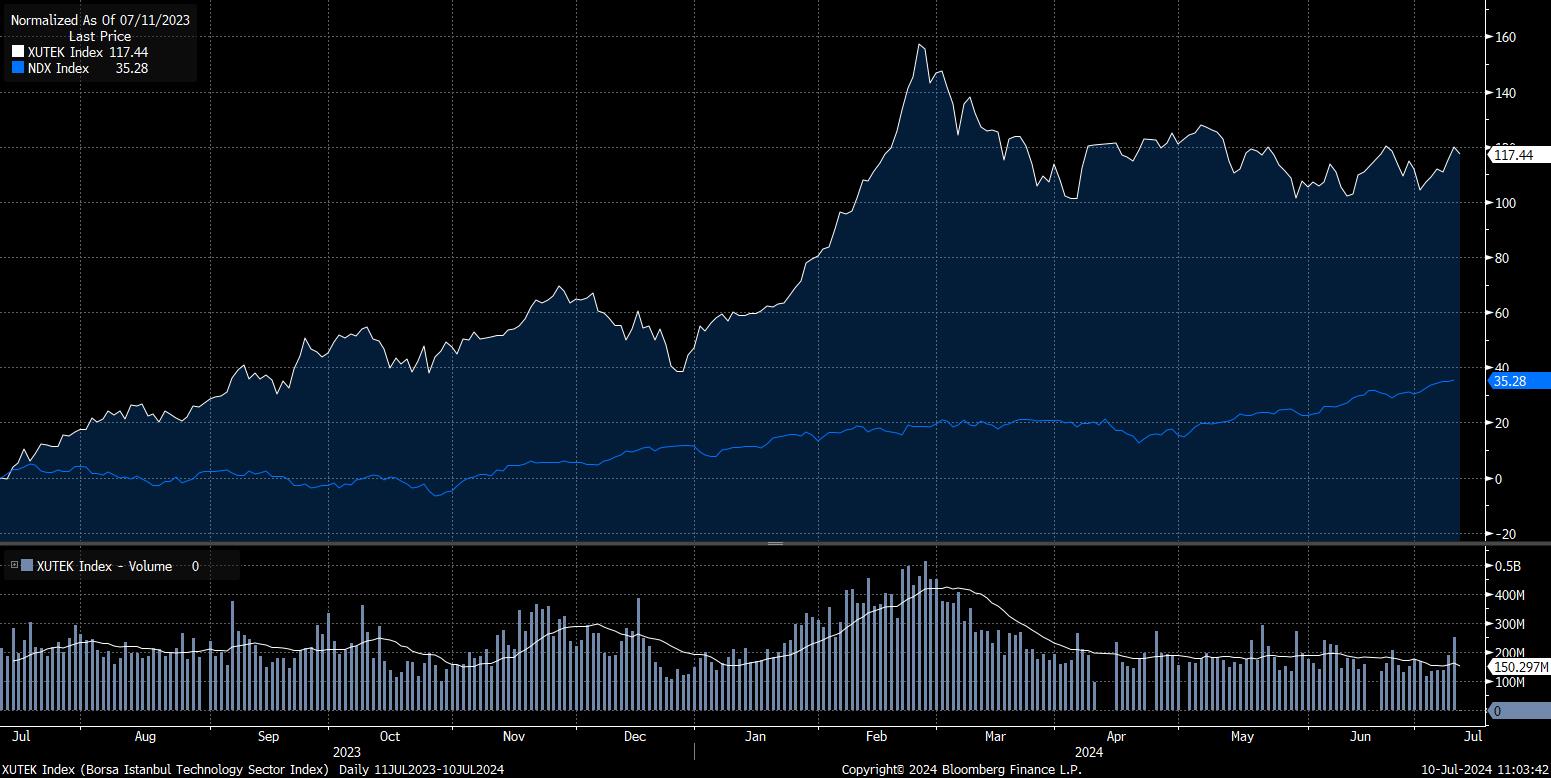Click the 150.297M volume average tag
1551x778 pixels.
[x=1519, y=667]
